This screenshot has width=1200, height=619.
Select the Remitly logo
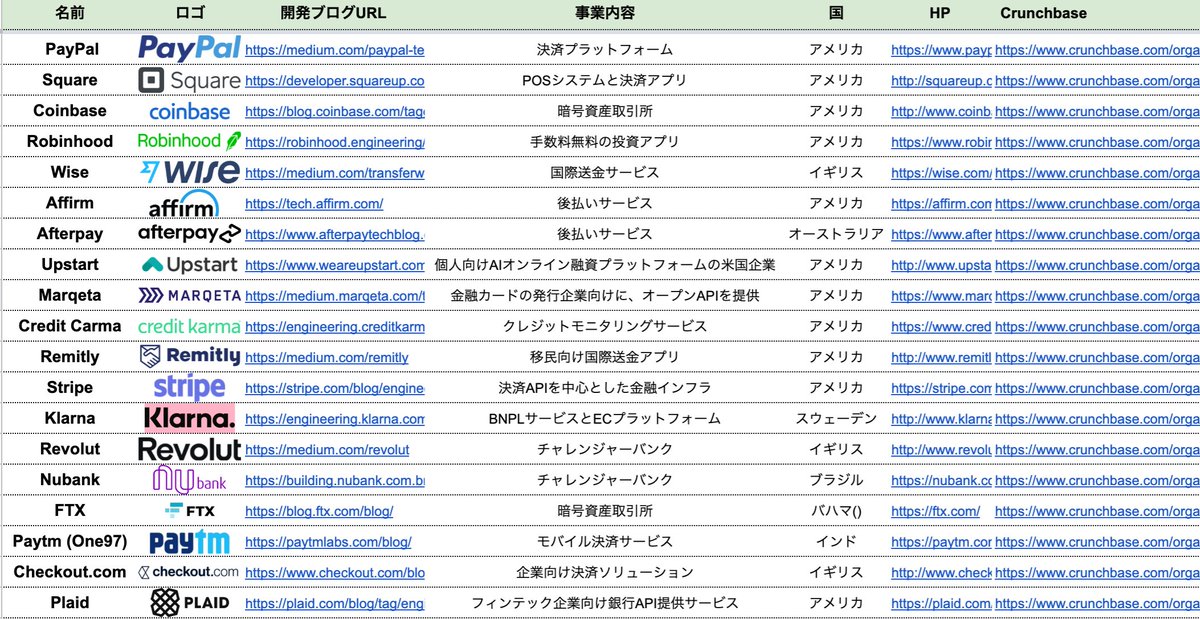click(190, 356)
